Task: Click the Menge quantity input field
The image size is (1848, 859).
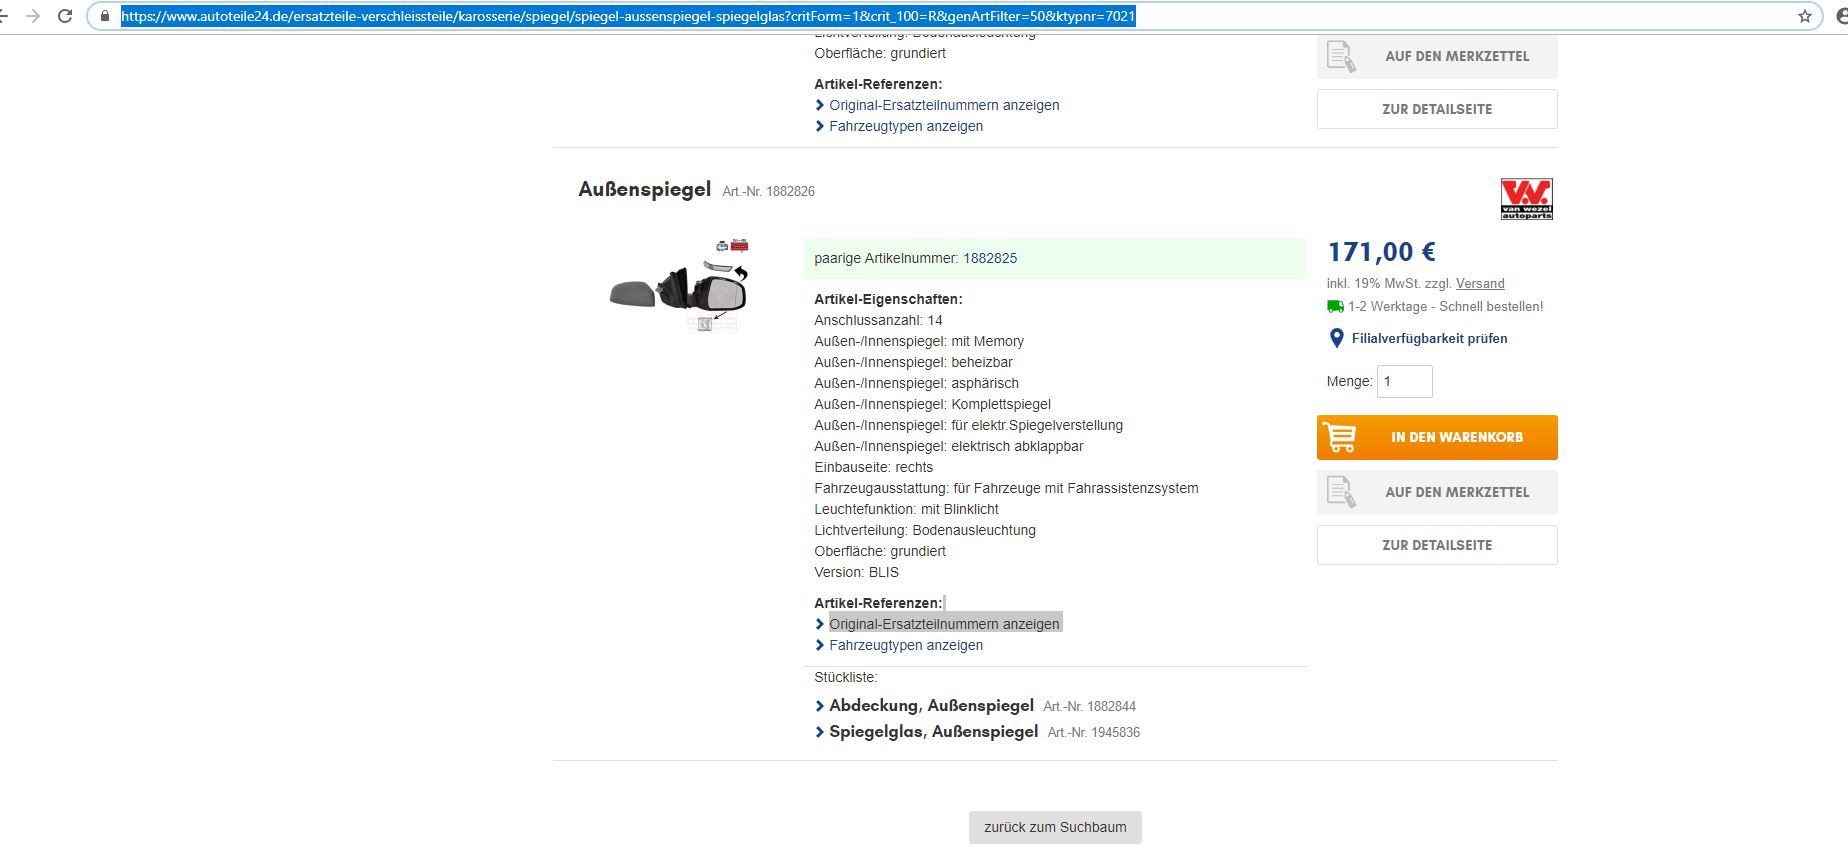Action: point(1404,382)
